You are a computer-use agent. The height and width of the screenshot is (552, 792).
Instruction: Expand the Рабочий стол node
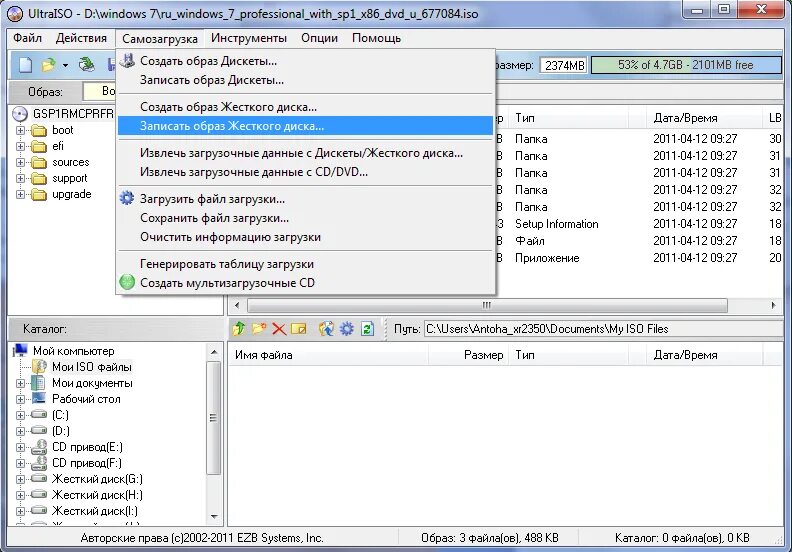click(20, 399)
